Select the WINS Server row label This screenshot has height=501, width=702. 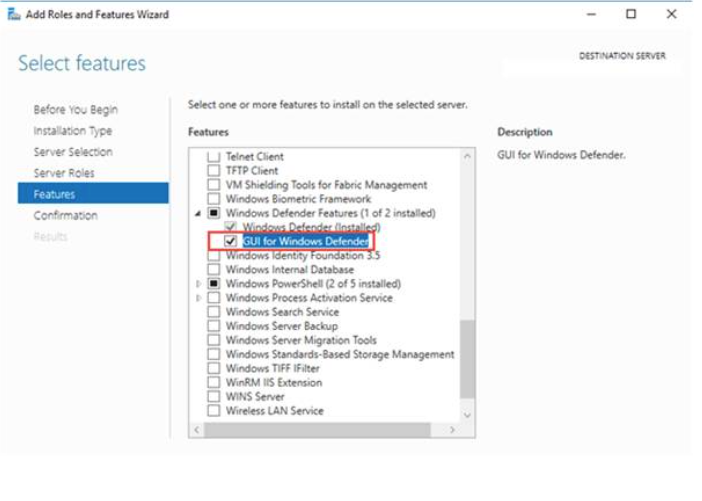(x=255, y=397)
